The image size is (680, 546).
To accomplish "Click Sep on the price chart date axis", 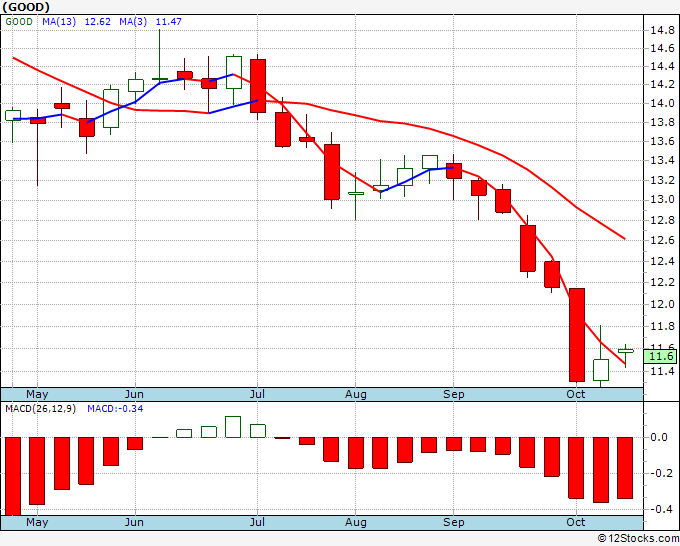I will [x=454, y=394].
